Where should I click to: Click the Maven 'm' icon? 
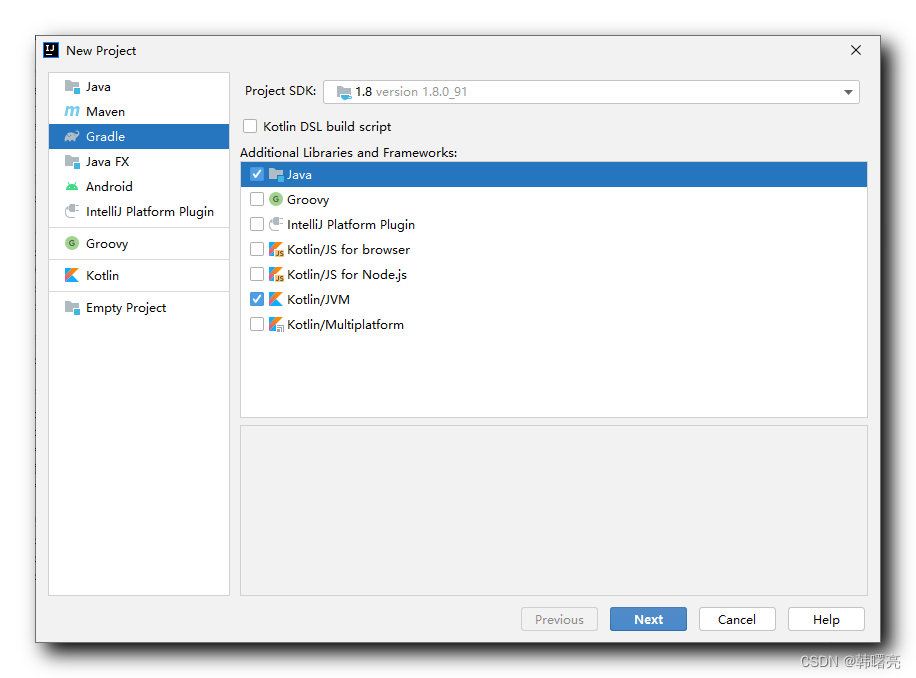click(72, 112)
